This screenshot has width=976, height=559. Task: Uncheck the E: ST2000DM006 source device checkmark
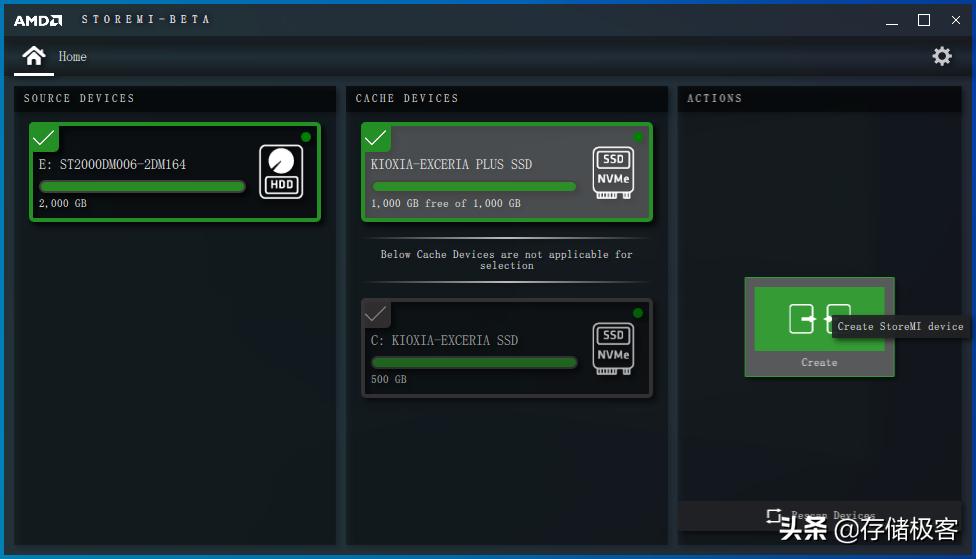[44, 138]
